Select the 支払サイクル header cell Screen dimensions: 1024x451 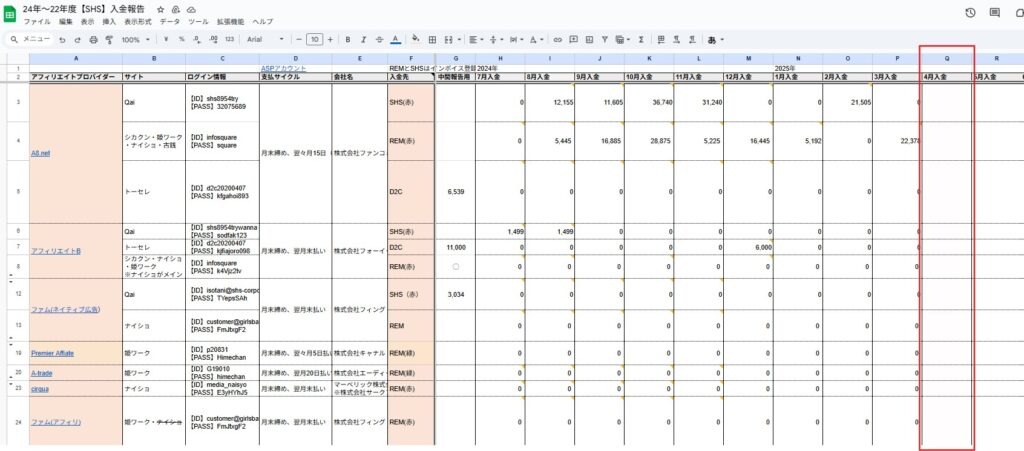295,77
